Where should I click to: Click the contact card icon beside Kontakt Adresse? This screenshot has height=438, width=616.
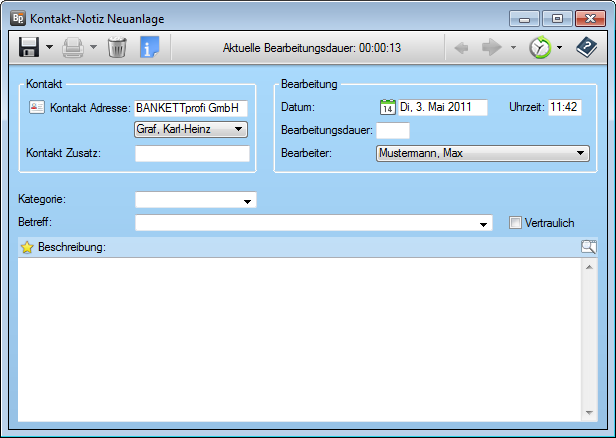pos(37,108)
